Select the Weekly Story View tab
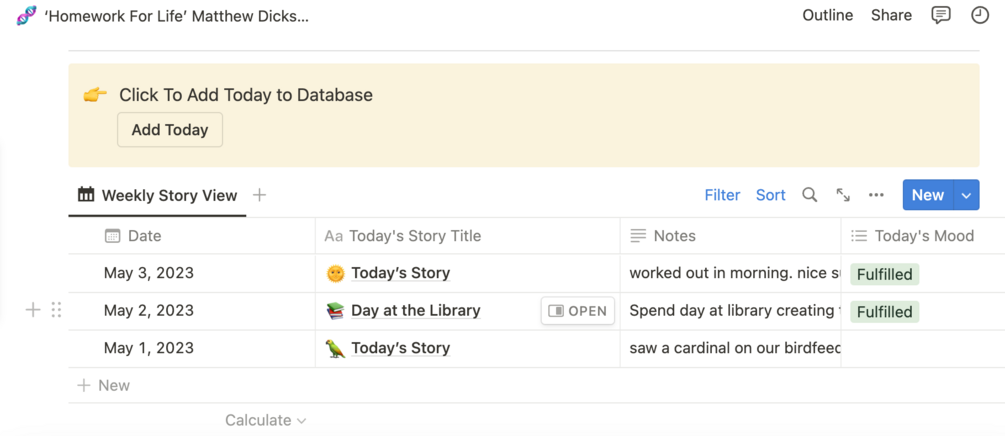 pos(158,195)
